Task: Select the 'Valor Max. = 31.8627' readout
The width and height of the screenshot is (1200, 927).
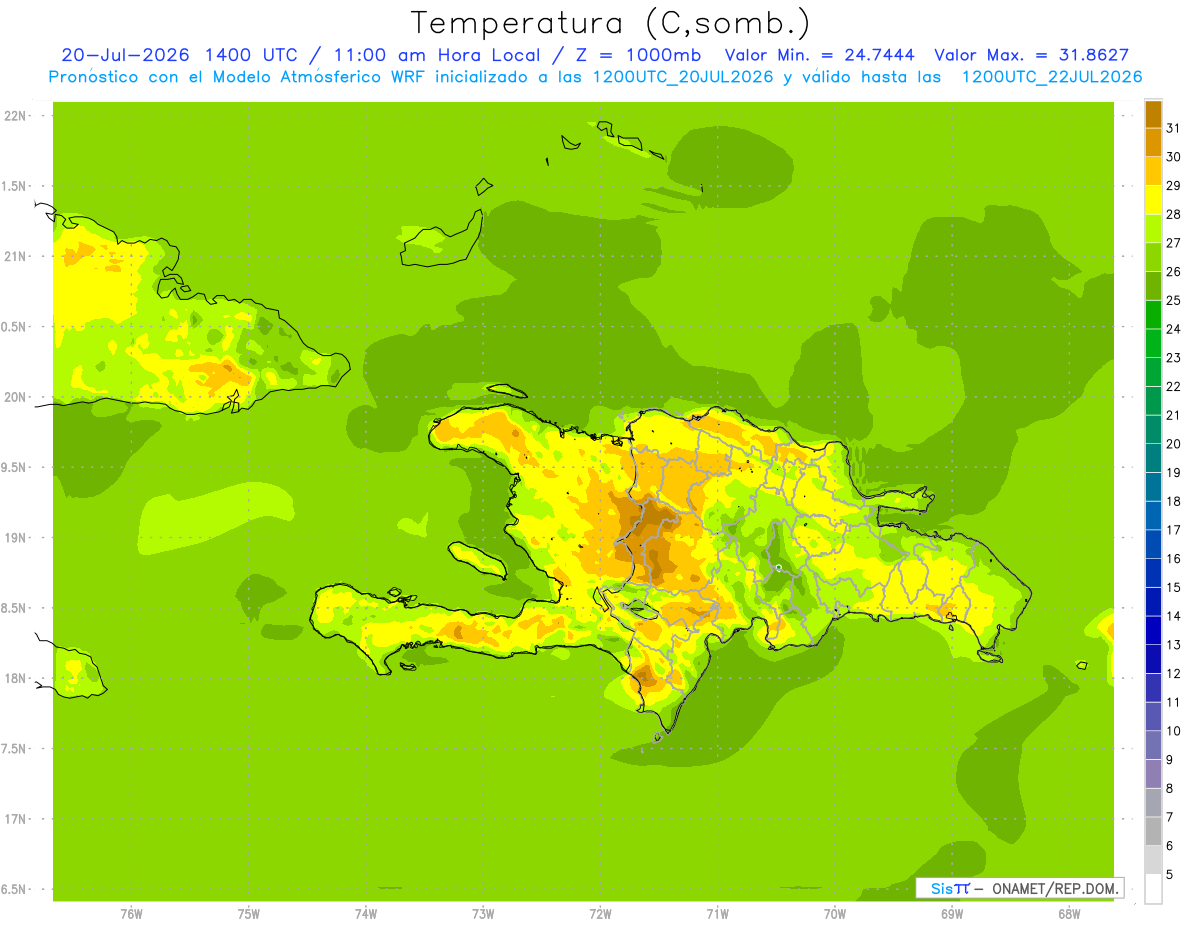Action: pos(1032,55)
